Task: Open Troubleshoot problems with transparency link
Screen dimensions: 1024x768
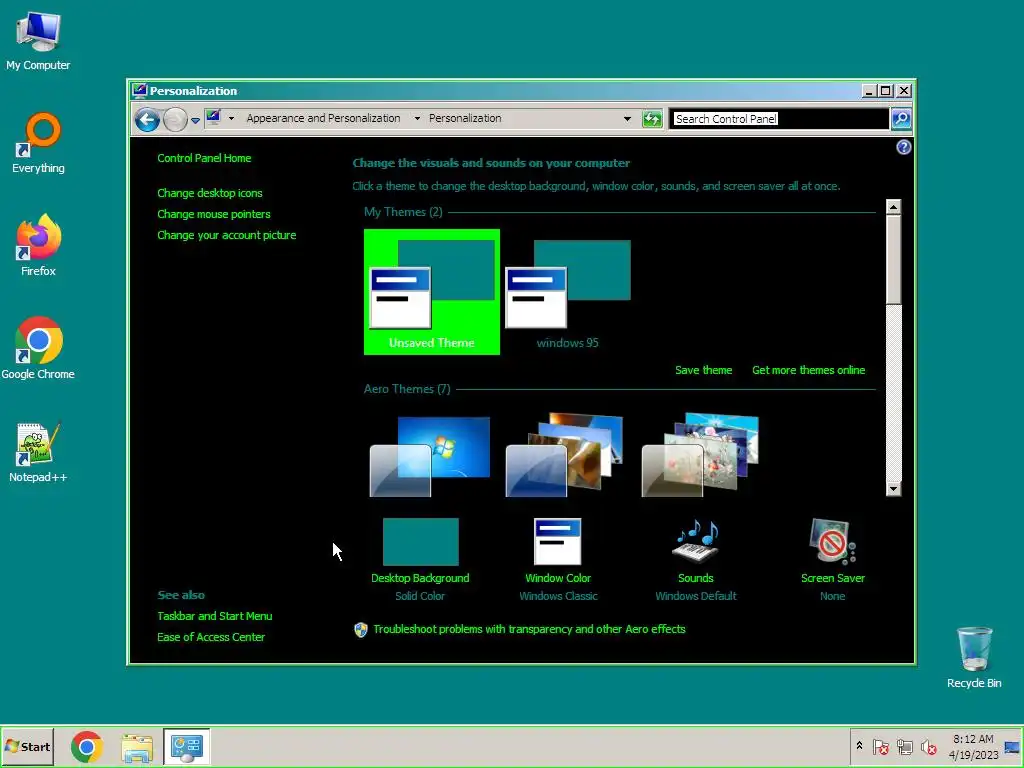Action: pyautogui.click(x=529, y=629)
